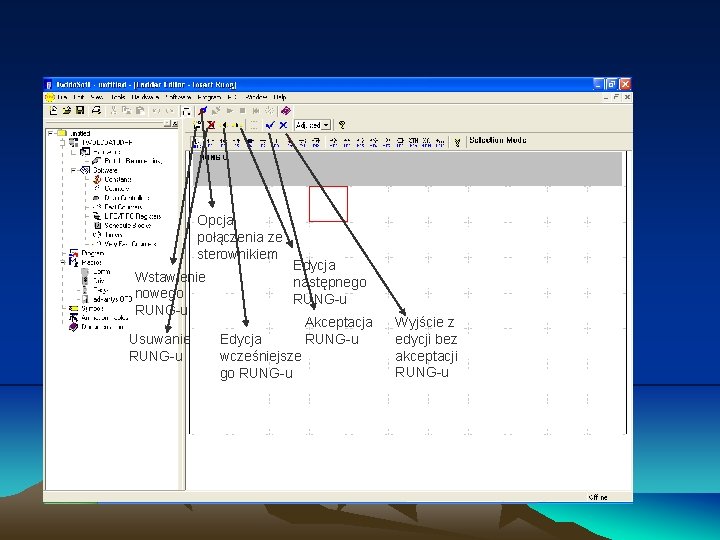Select Schedule Blocks tree item

point(127,225)
